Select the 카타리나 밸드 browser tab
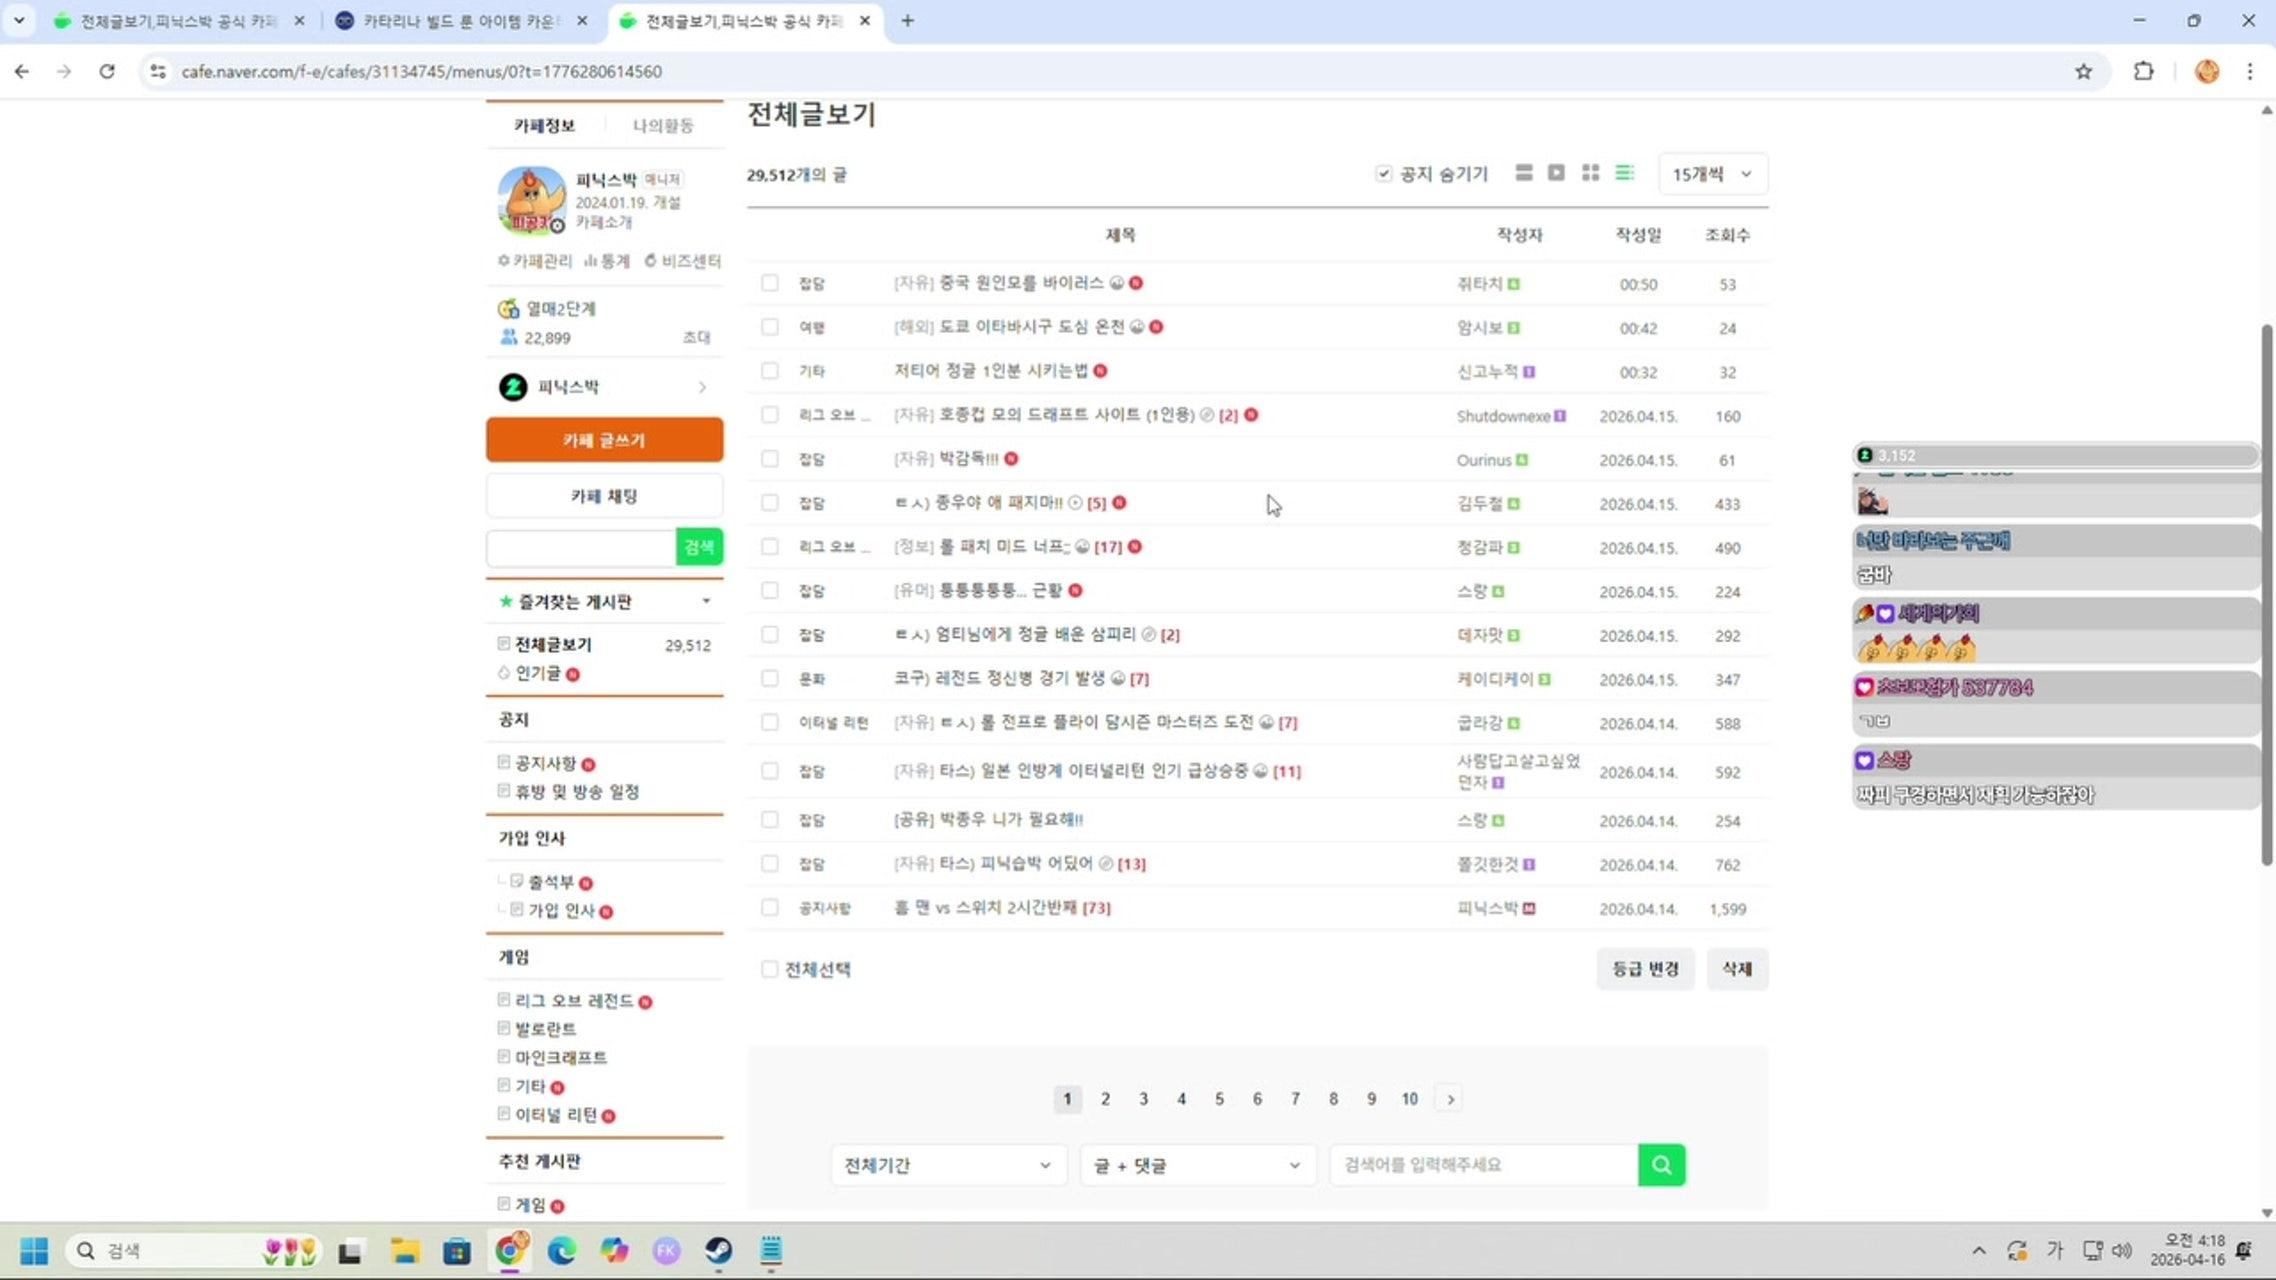 tap(449, 20)
